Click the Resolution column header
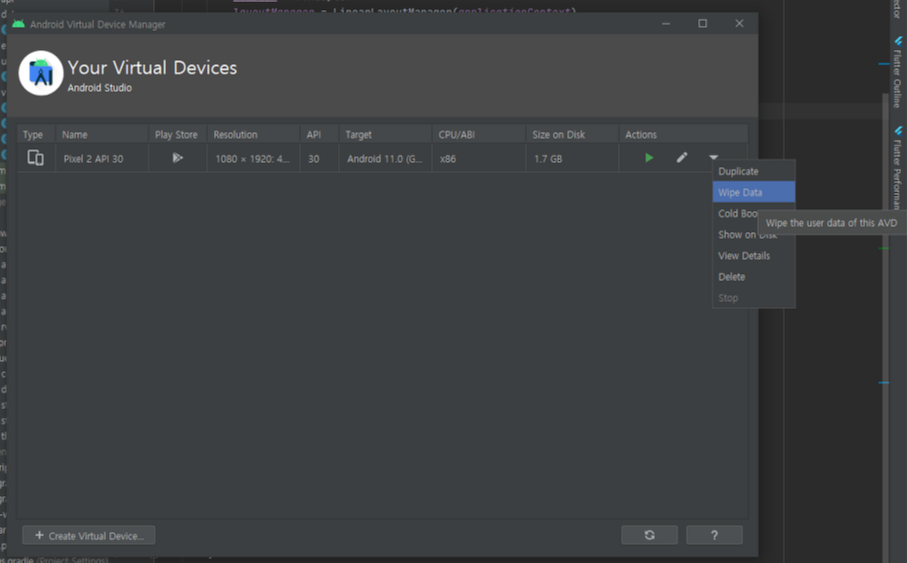 click(253, 134)
